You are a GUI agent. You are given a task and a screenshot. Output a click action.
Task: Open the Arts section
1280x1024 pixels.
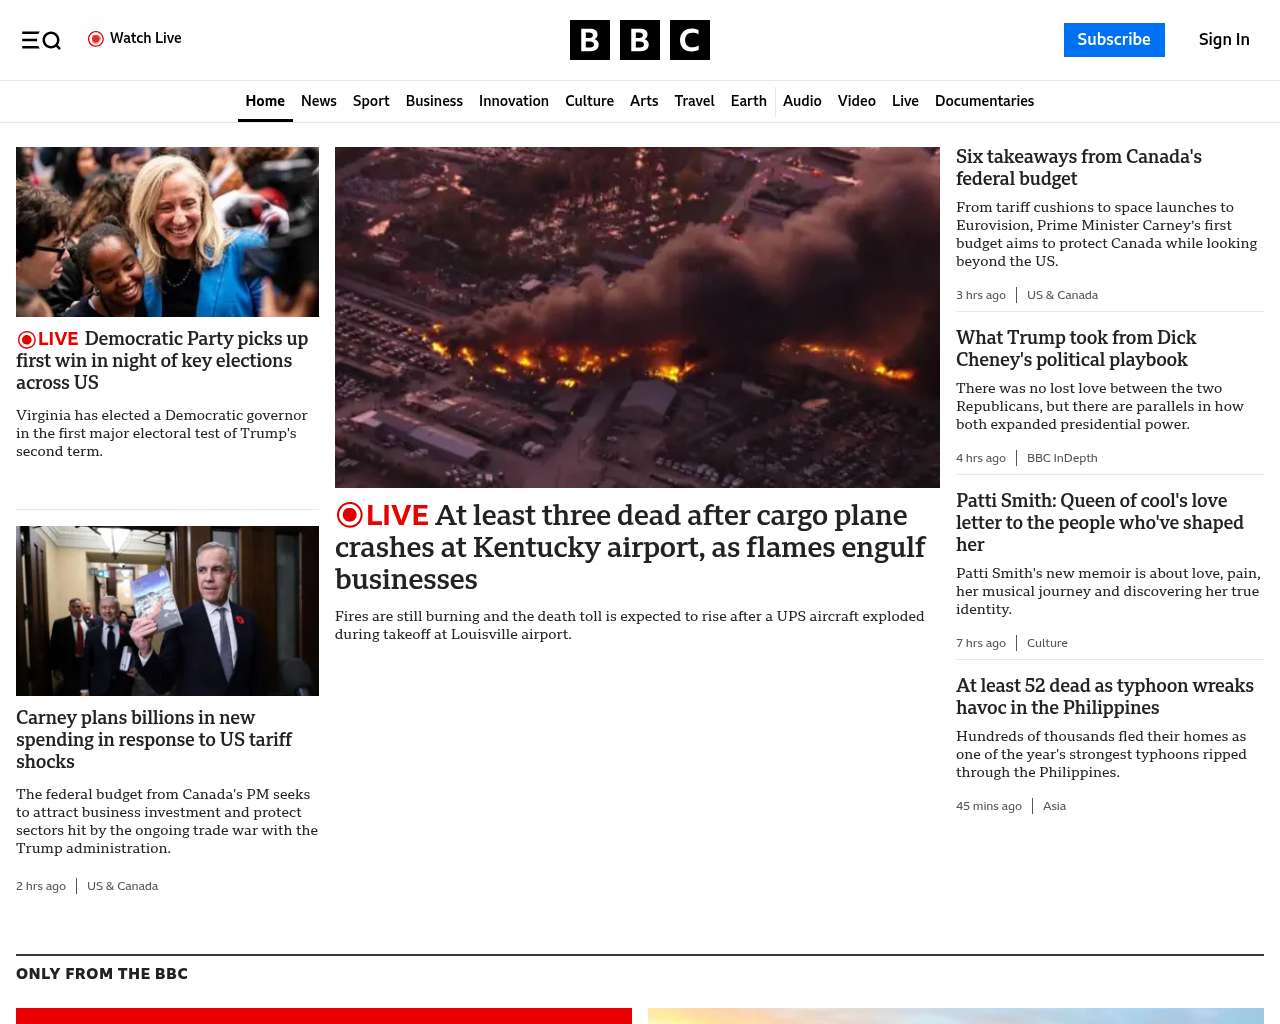coord(644,101)
